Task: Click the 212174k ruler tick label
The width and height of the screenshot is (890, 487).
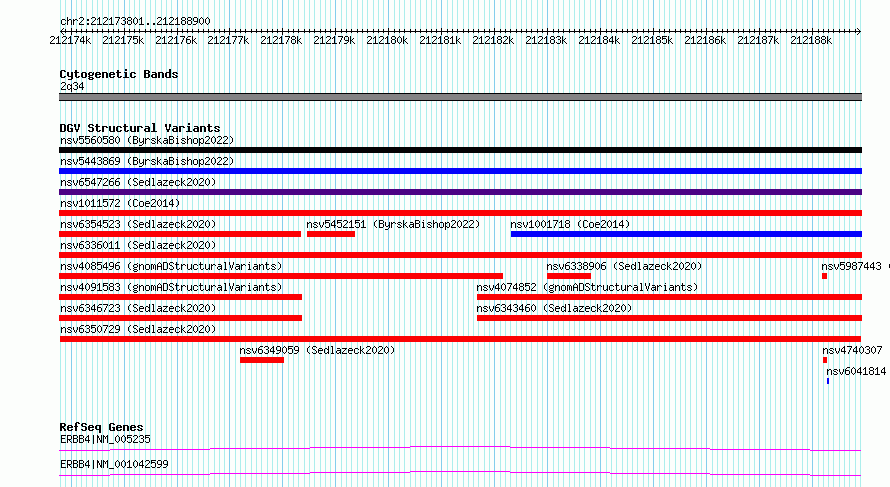Action: point(70,40)
